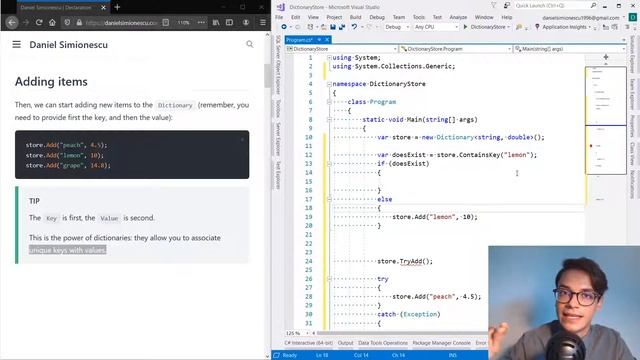Image resolution: width=640 pixels, height=360 pixels.
Task: Collapse the class Program block
Action: (x=329, y=102)
